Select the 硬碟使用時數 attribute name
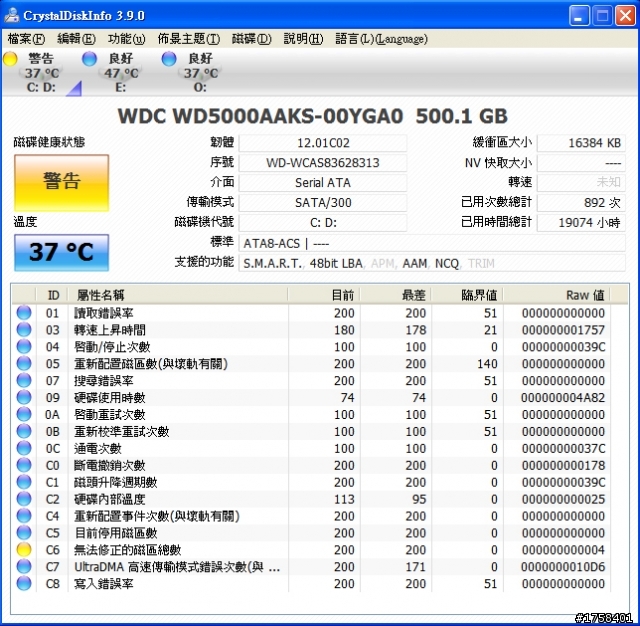The image size is (640, 626). pyautogui.click(x=109, y=397)
